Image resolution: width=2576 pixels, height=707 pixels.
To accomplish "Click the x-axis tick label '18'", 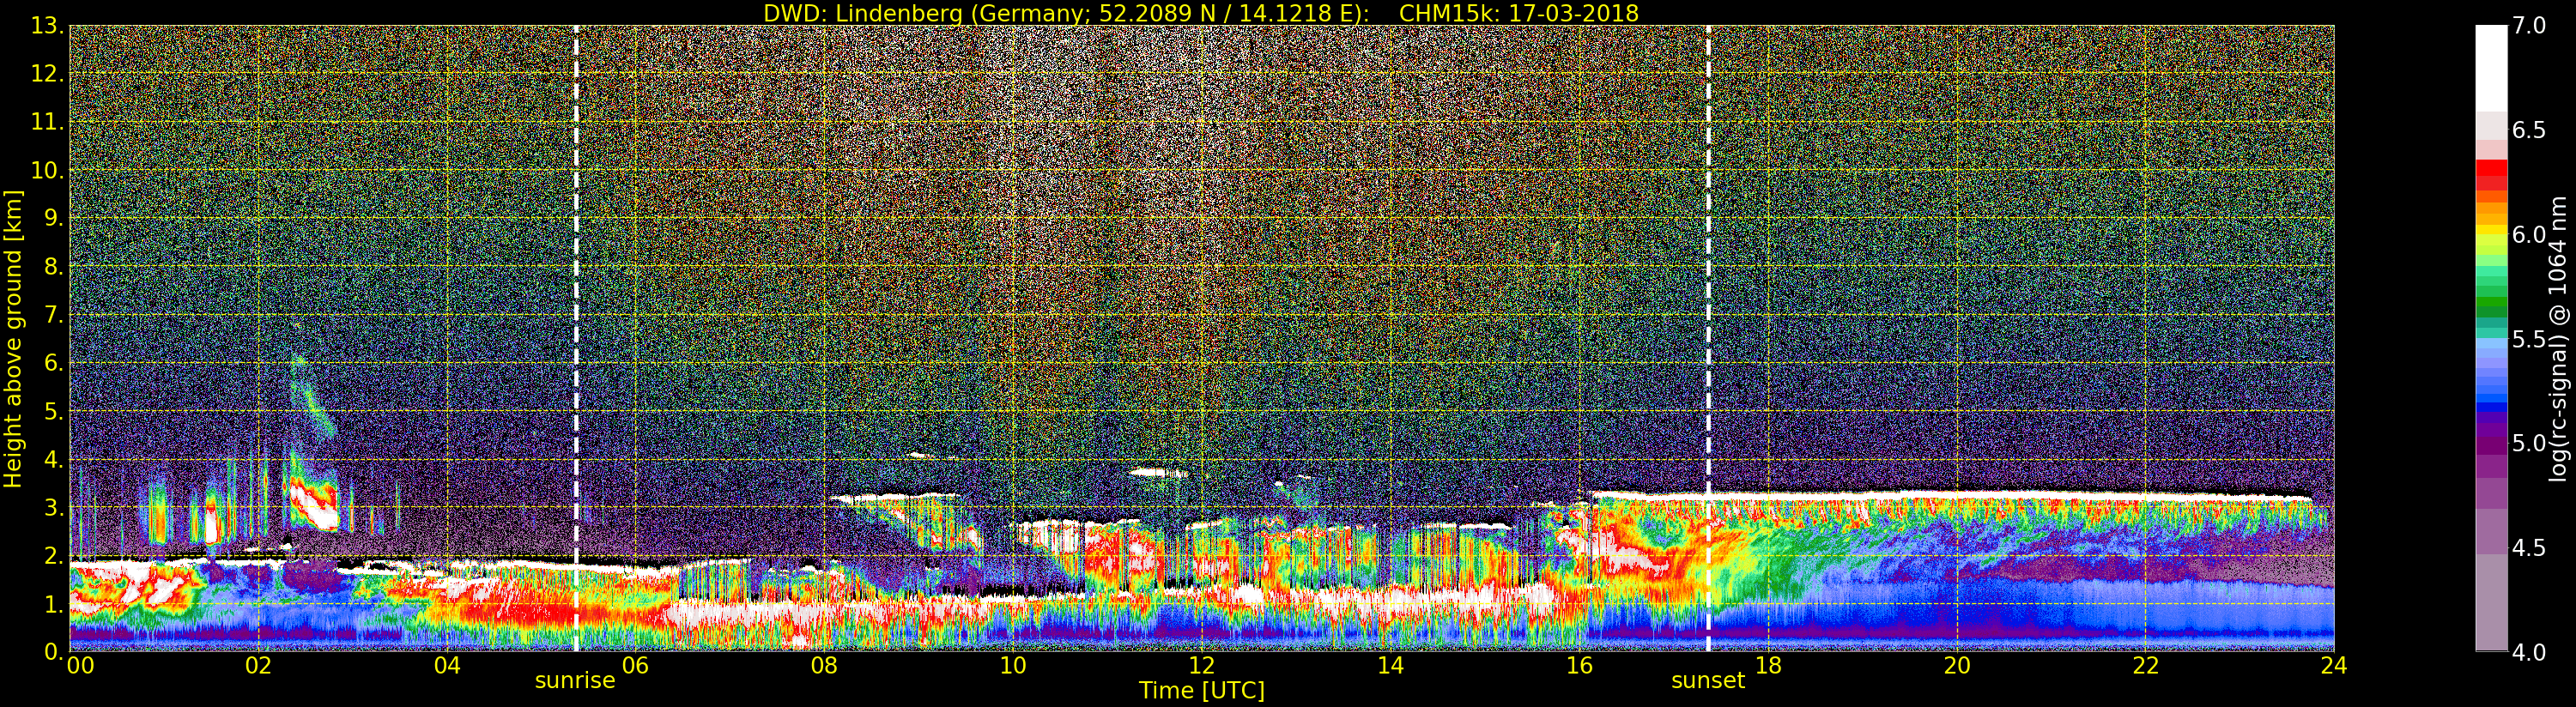I will click(x=1768, y=665).
